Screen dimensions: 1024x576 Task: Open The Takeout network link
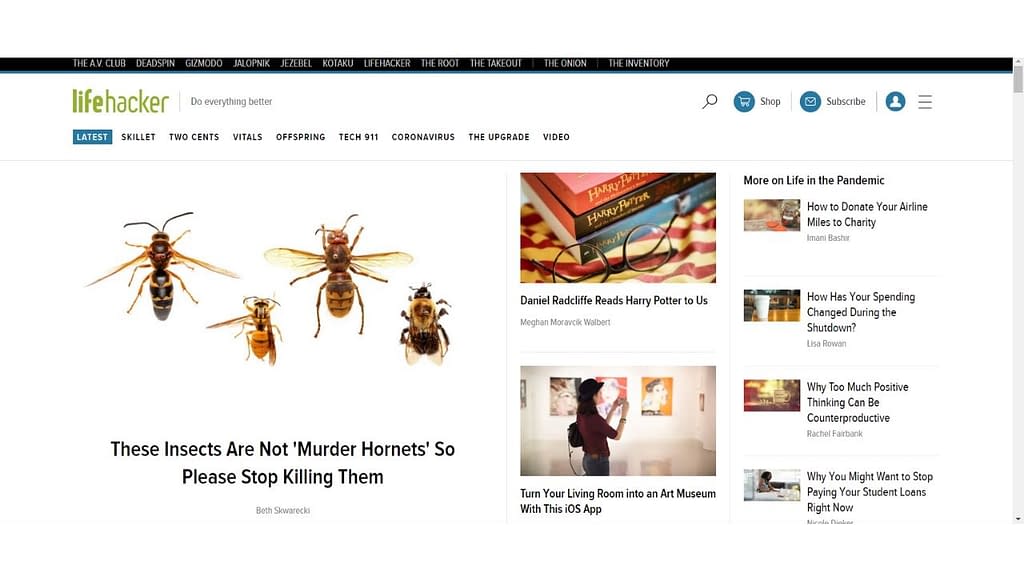496,63
